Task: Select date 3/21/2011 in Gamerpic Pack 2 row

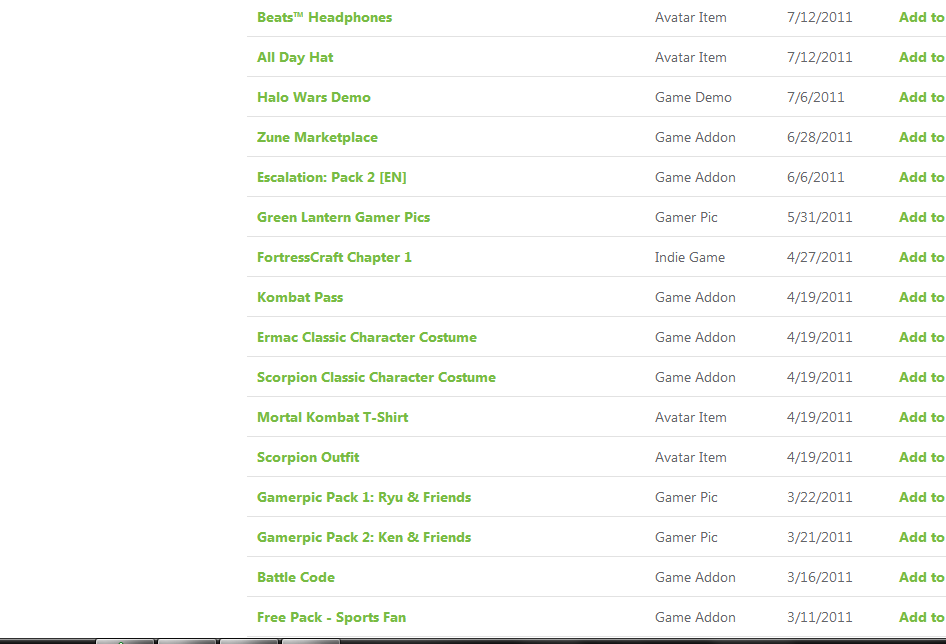Action: 820,537
